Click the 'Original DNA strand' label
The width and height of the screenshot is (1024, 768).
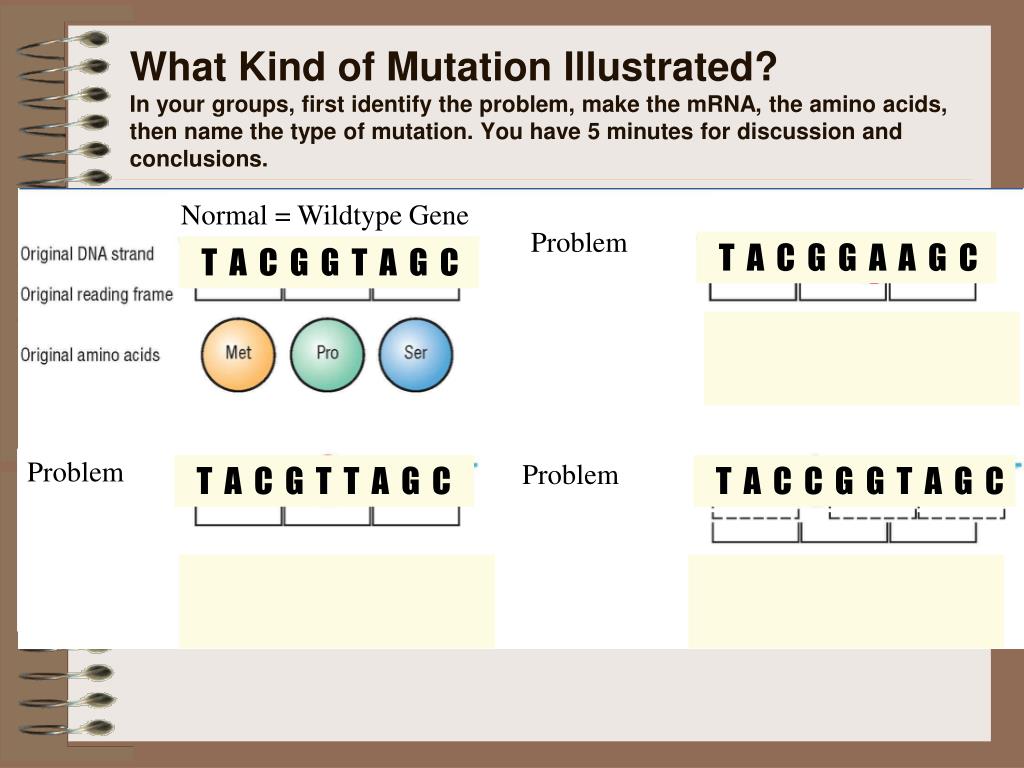coord(87,254)
